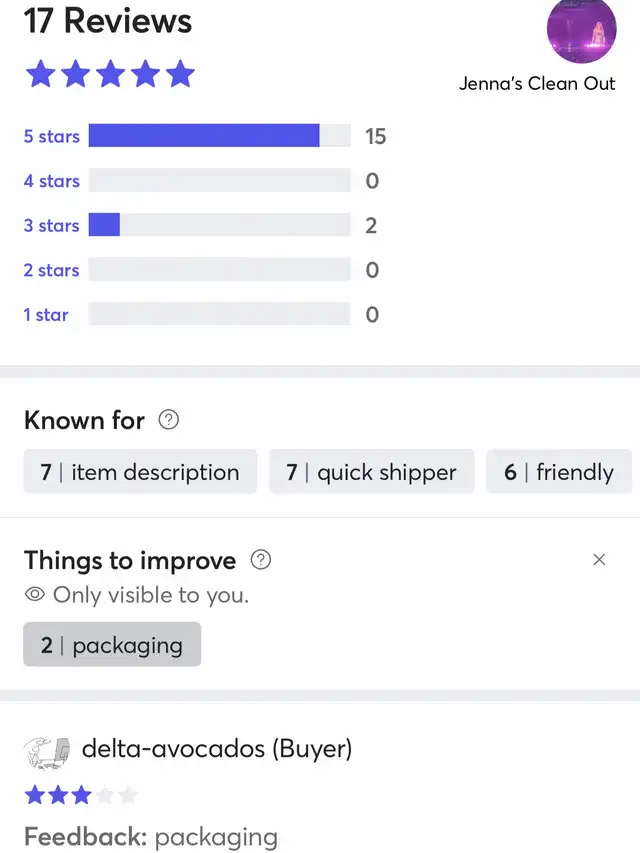
Task: Click the five-star overall rating
Action: (x=110, y=75)
